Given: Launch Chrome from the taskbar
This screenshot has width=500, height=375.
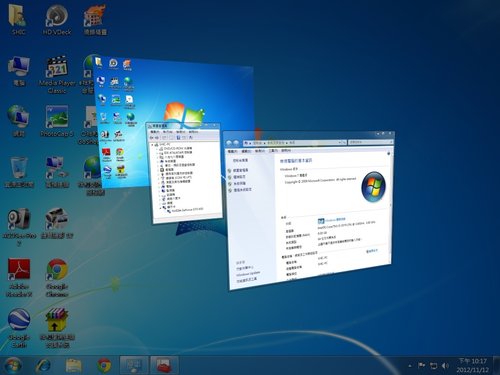Looking at the screenshot, I should click(104, 366).
